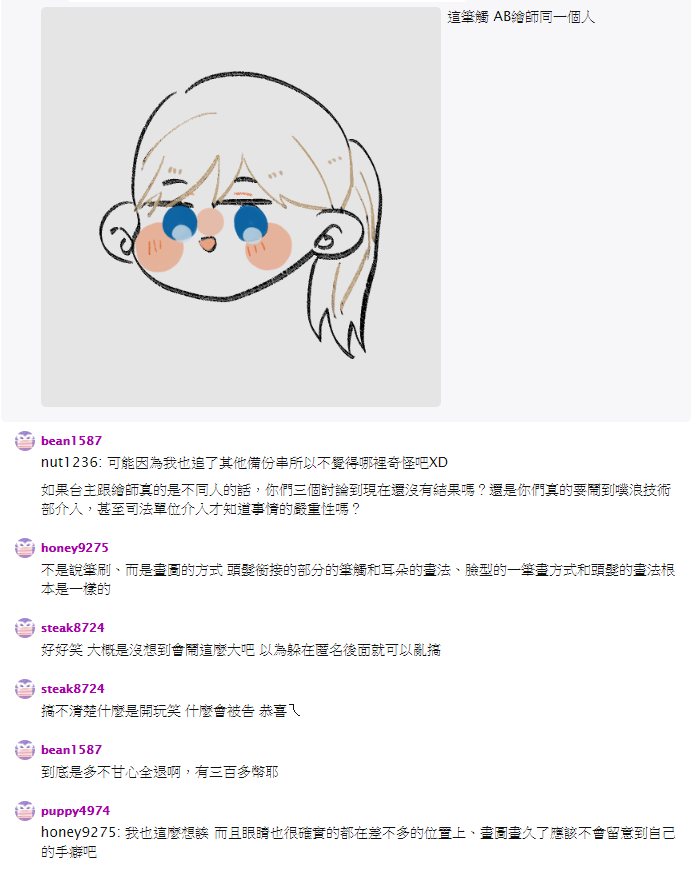Click puppy4974's profile avatar icon
The width and height of the screenshot is (694, 874).
coord(25,811)
